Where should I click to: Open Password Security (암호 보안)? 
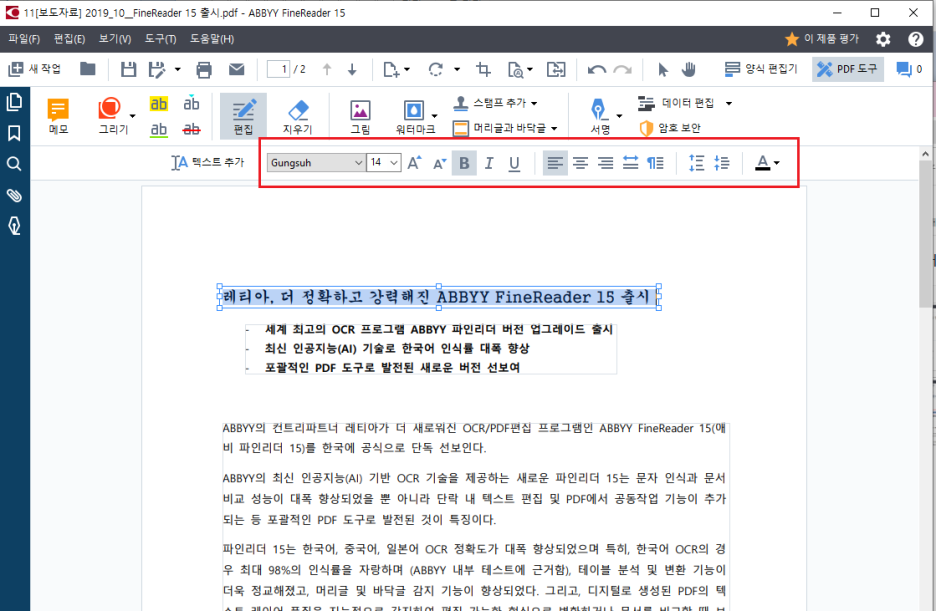669,128
